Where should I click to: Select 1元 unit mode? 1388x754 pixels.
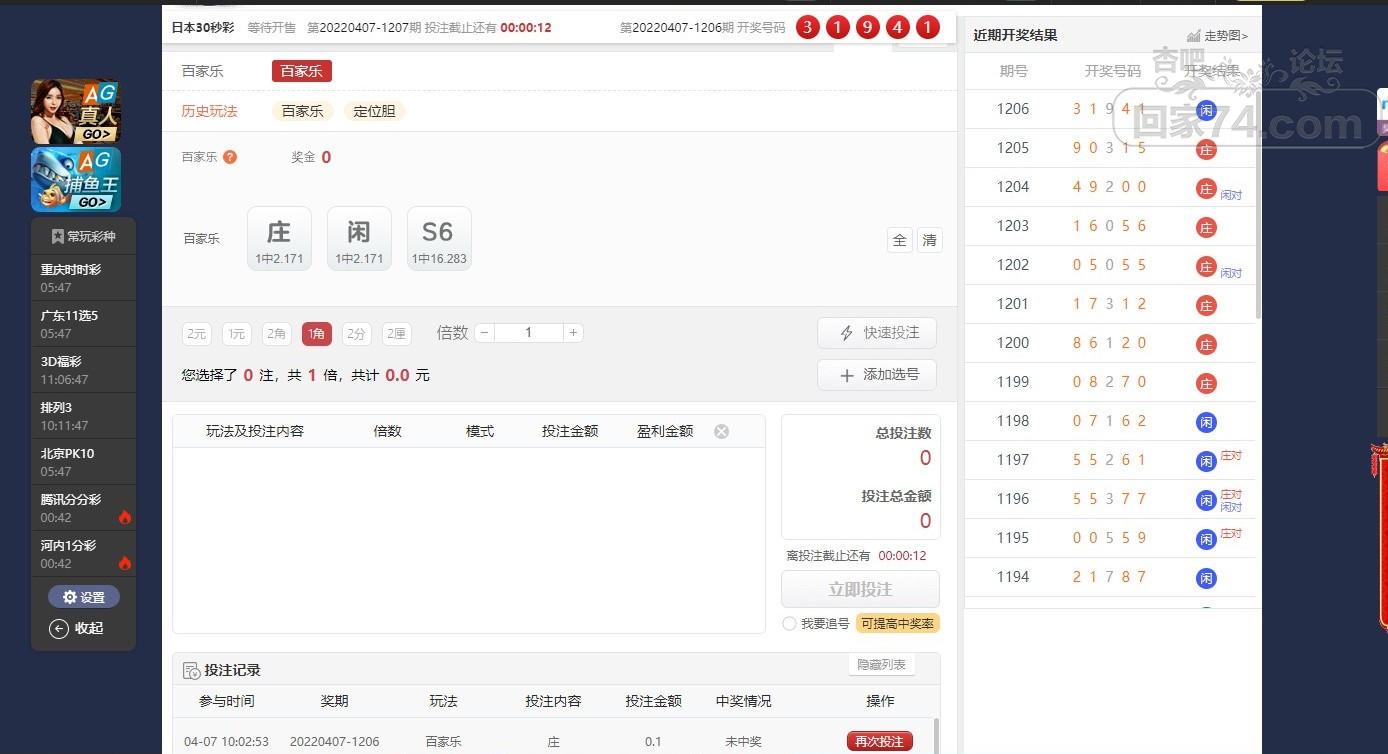point(237,334)
